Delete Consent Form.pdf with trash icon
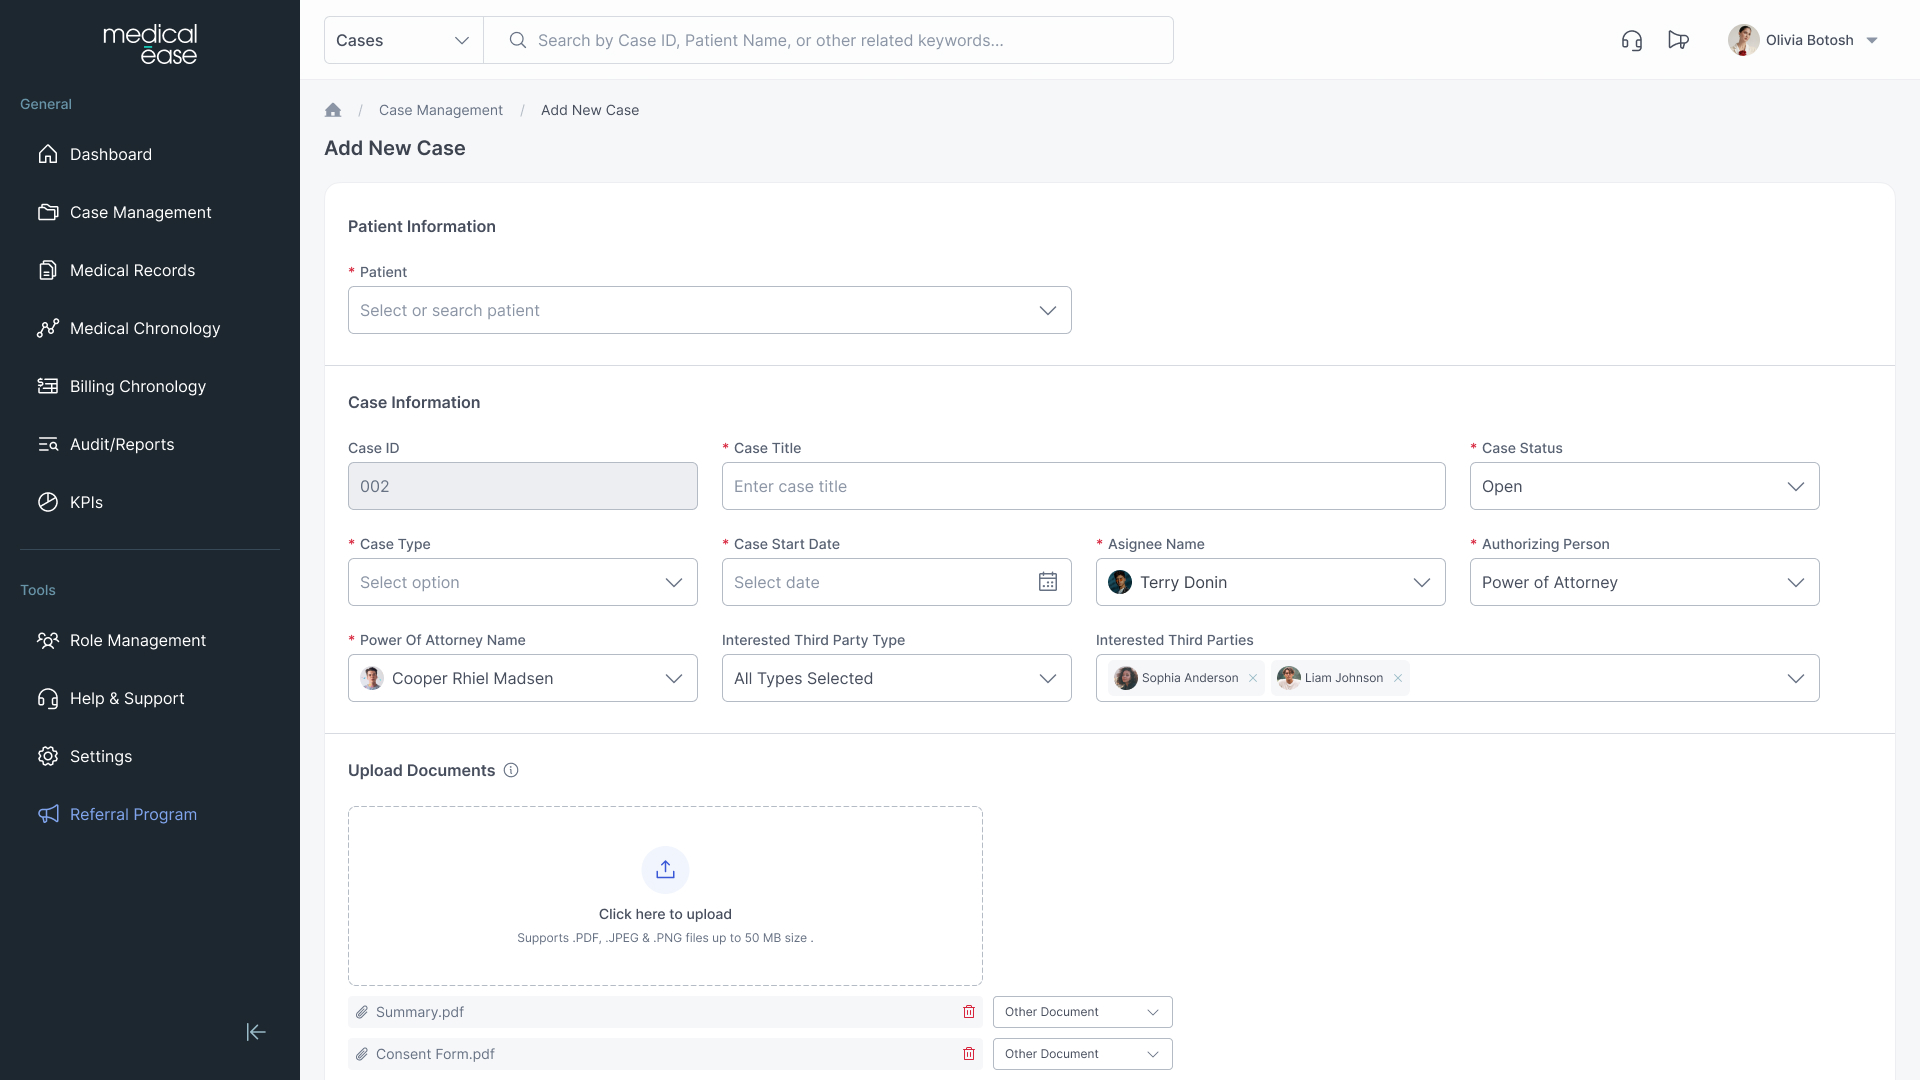Screen dimensions: 1920x1080 pos(968,1054)
